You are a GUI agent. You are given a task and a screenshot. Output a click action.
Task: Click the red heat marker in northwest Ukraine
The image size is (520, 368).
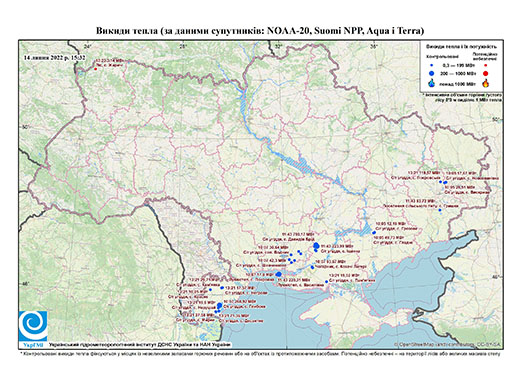pos(95,69)
